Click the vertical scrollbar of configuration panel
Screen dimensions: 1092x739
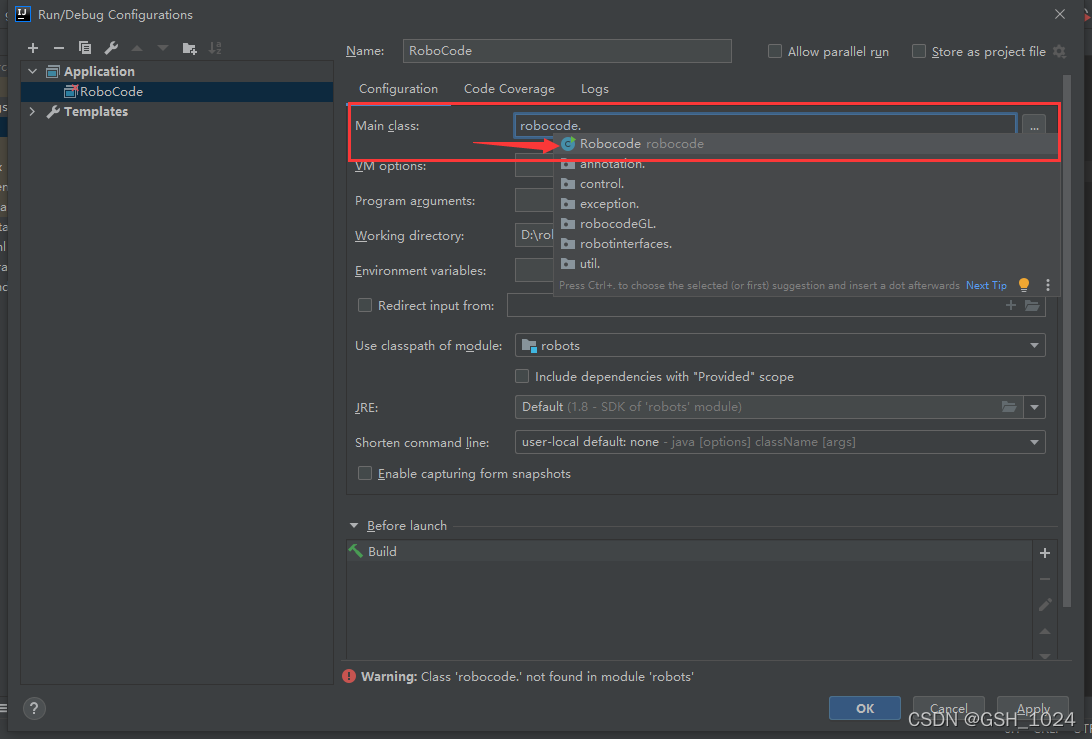[1067, 341]
